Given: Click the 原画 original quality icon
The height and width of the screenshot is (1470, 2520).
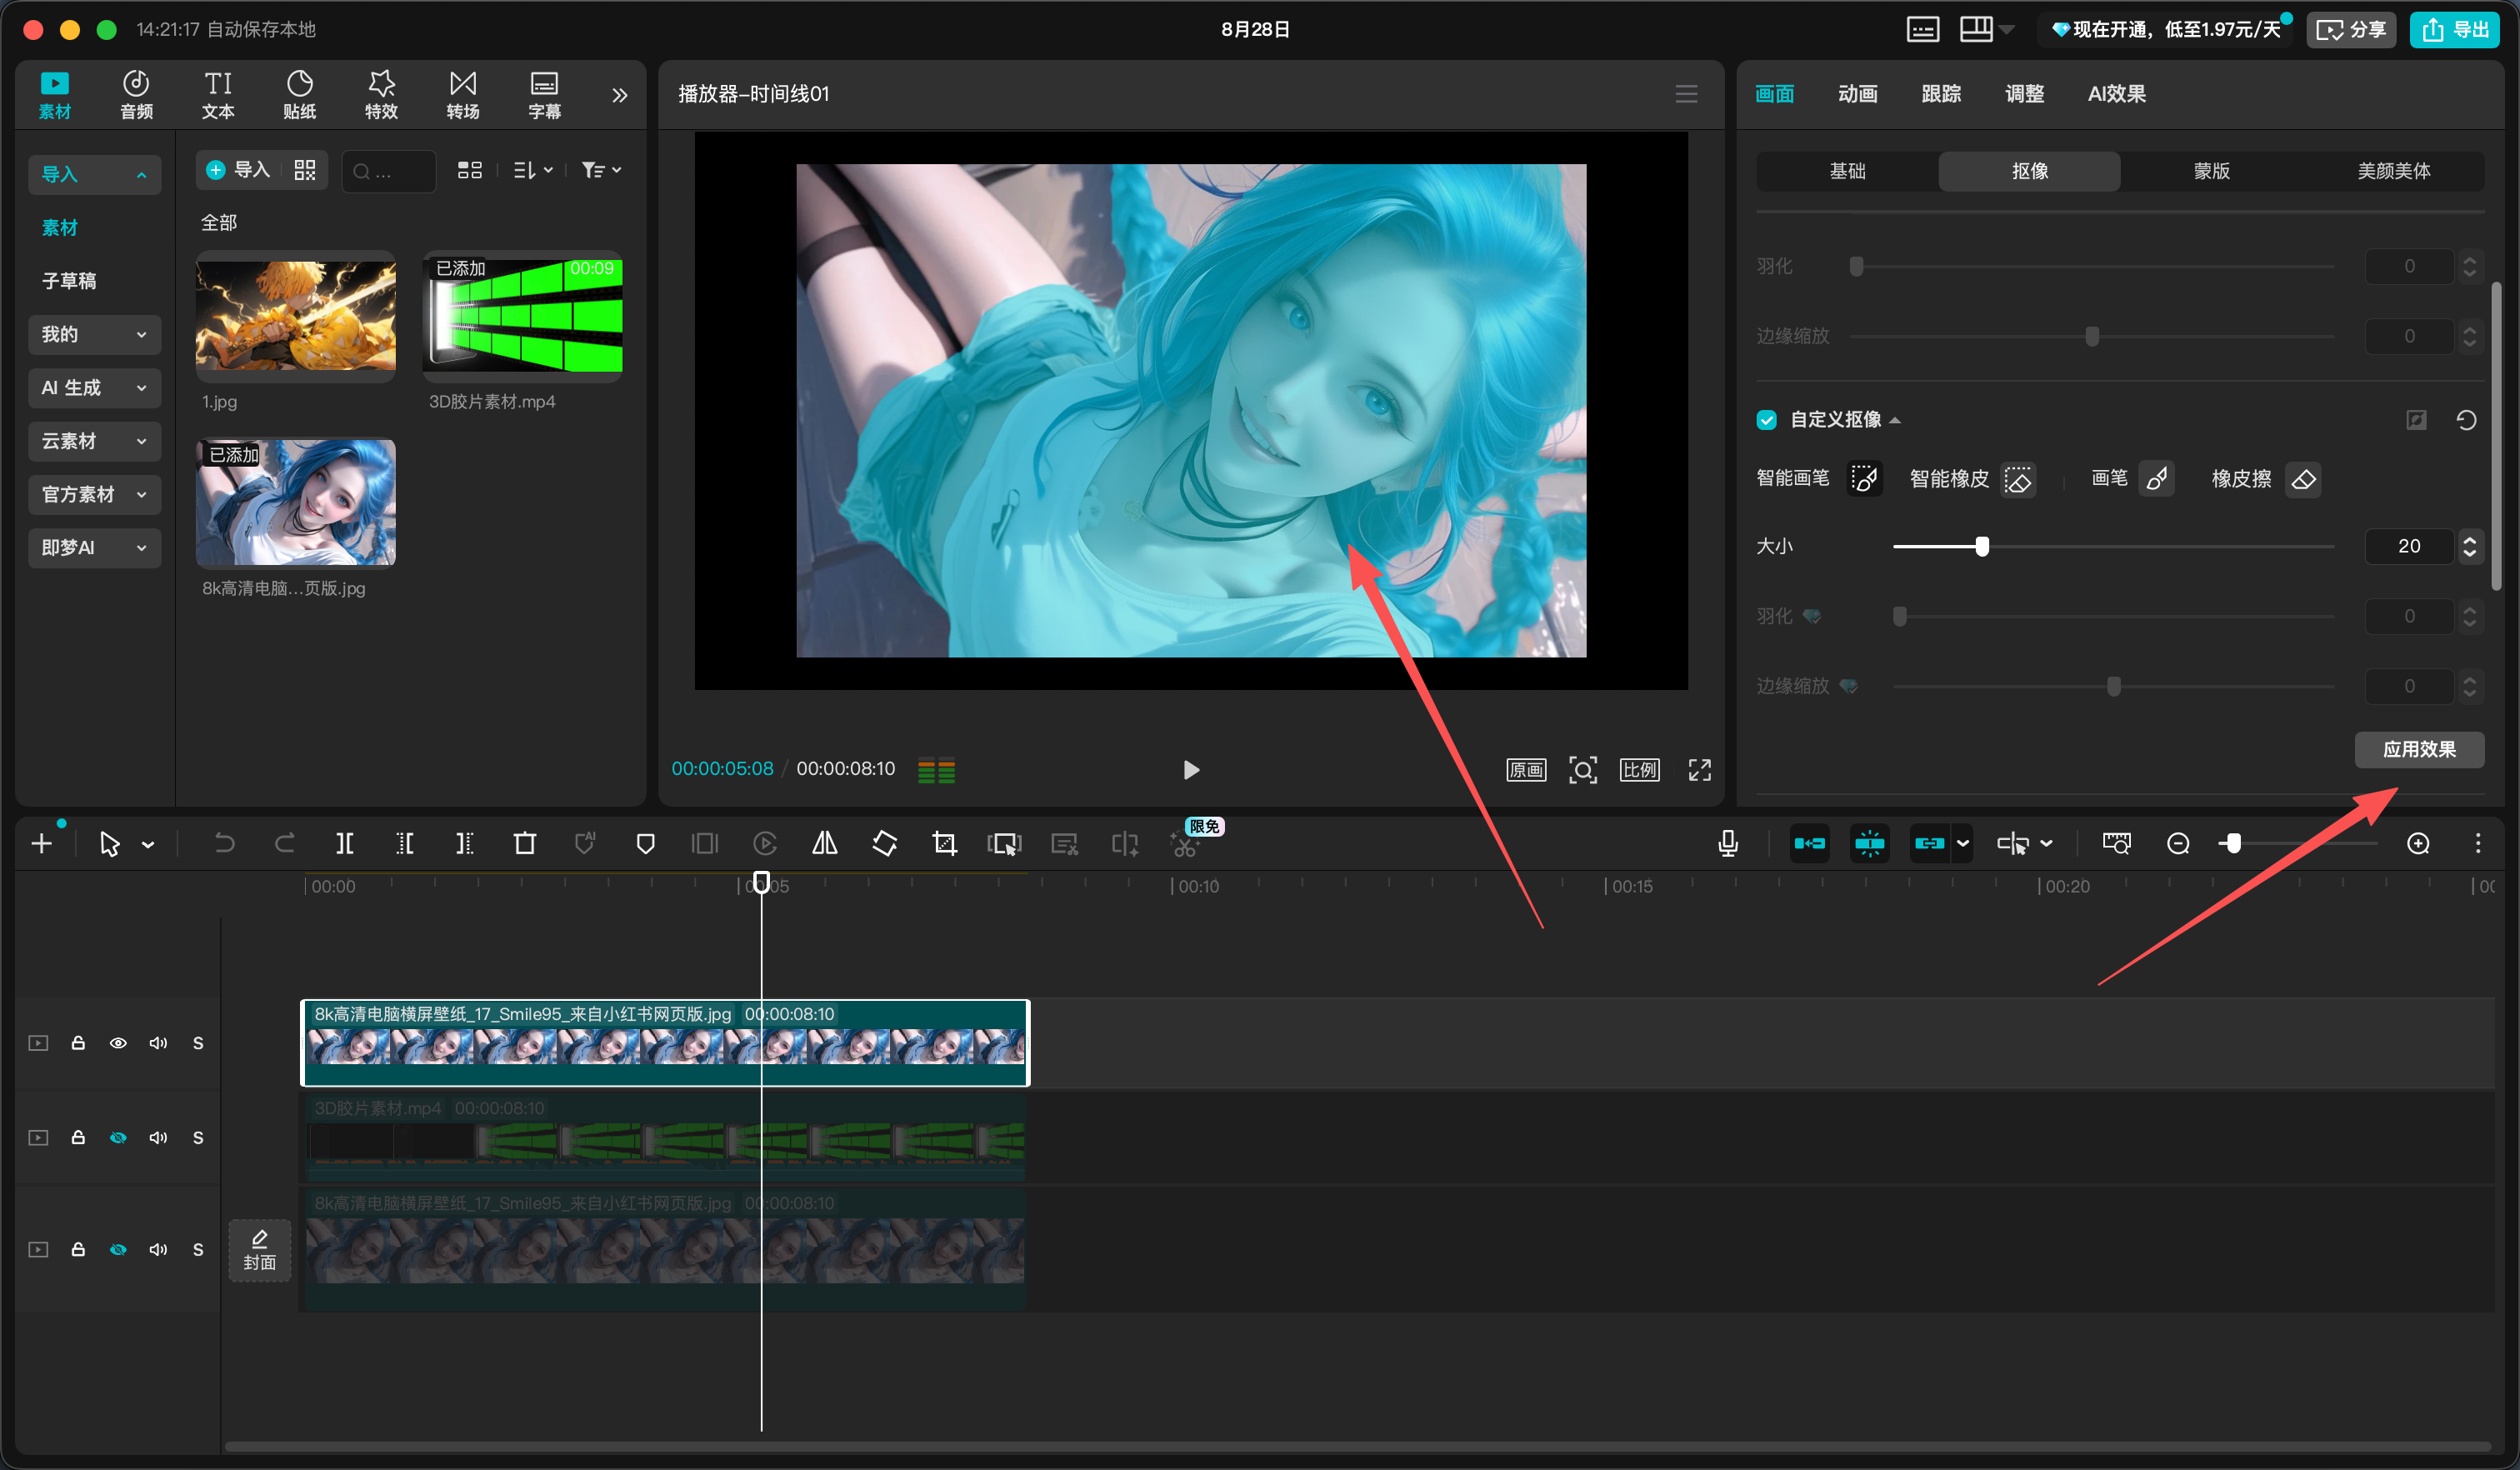Looking at the screenshot, I should click(1526, 769).
